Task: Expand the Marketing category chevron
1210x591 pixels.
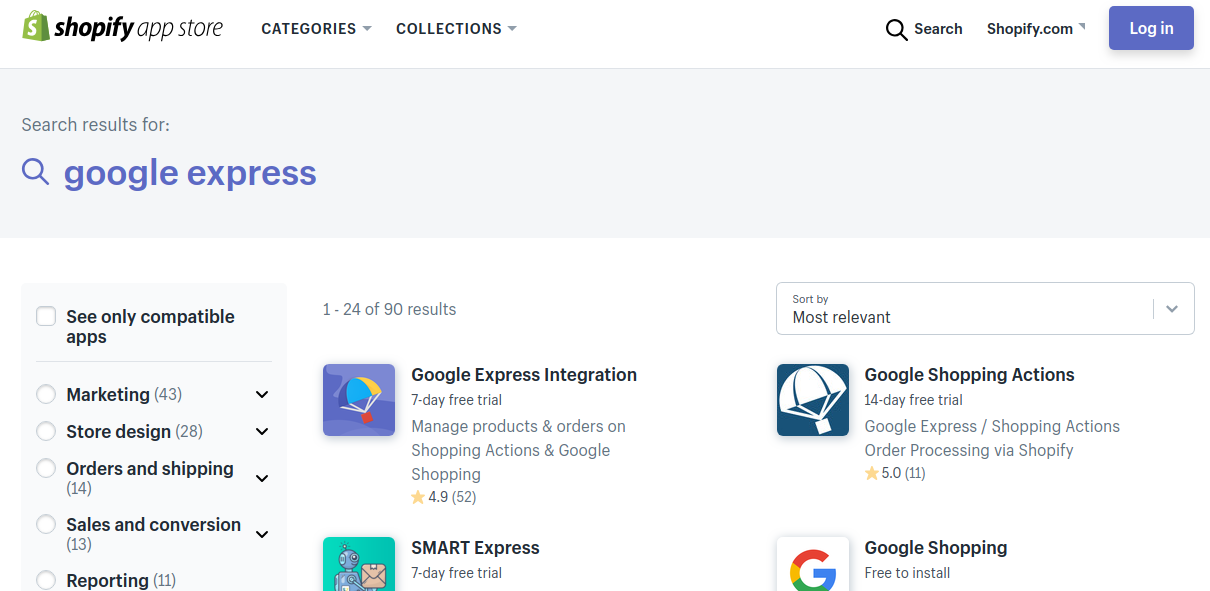Action: pos(262,395)
